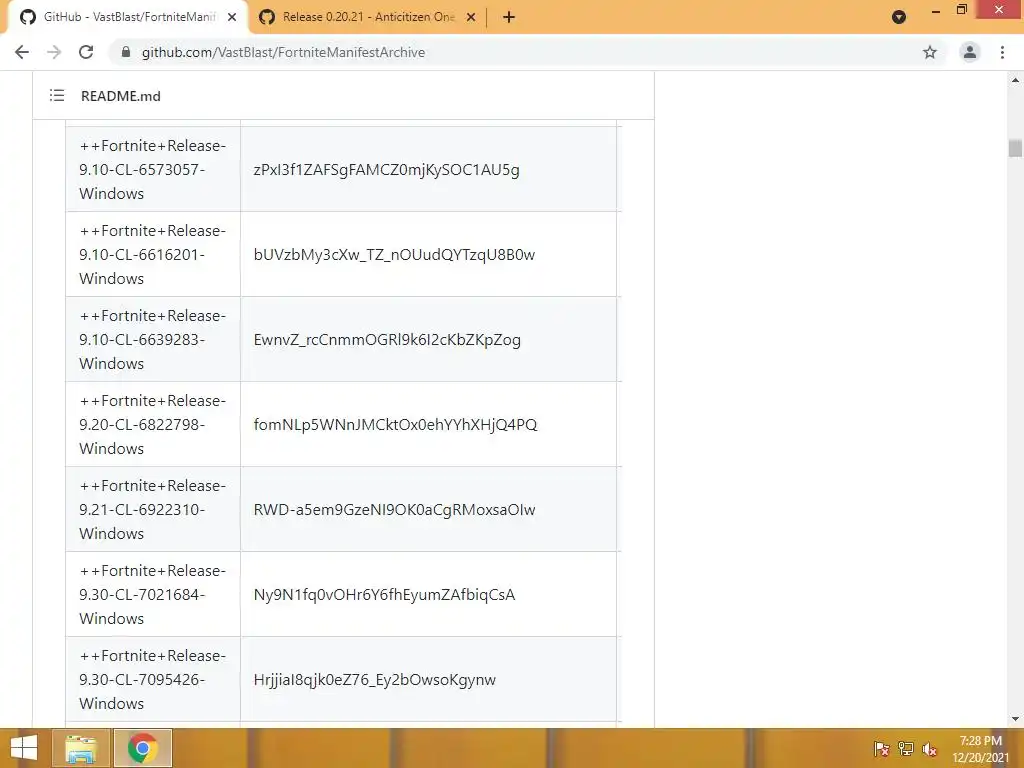Click the address bar URL
Viewport: 1024px width, 768px height.
283,52
